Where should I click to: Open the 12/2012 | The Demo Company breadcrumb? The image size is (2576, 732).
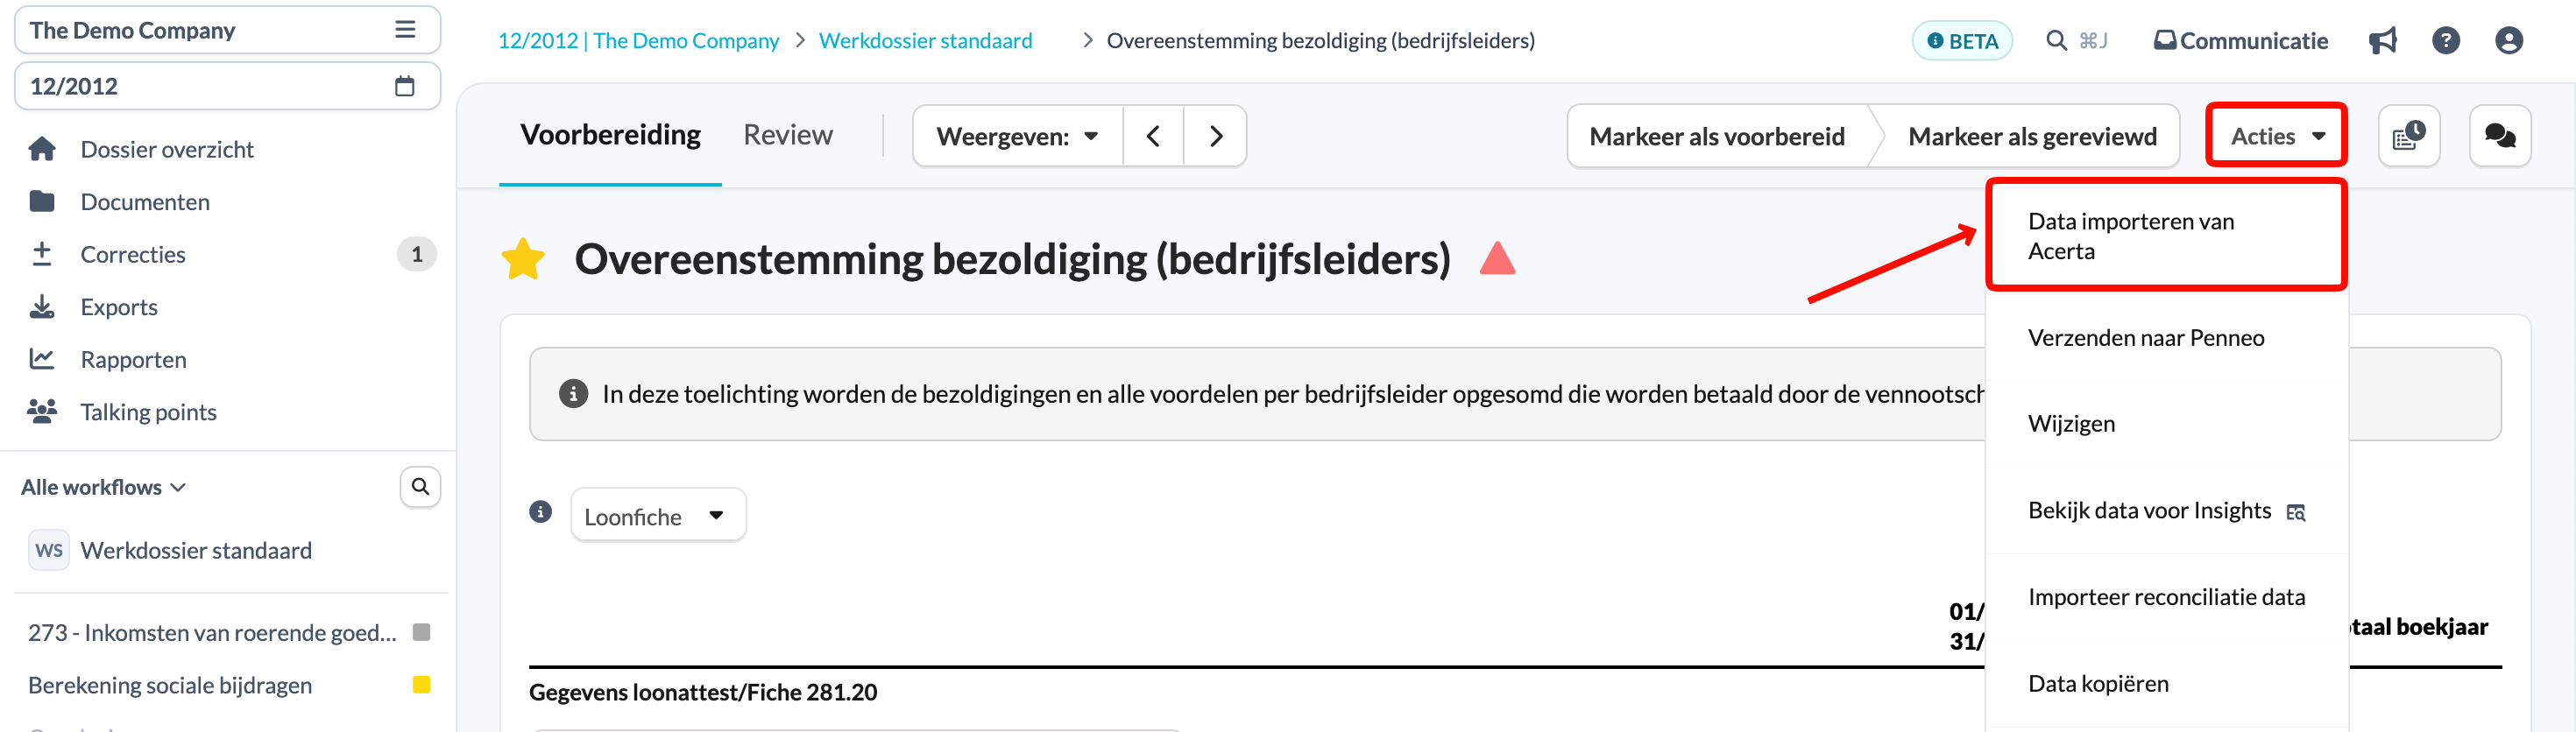[638, 40]
